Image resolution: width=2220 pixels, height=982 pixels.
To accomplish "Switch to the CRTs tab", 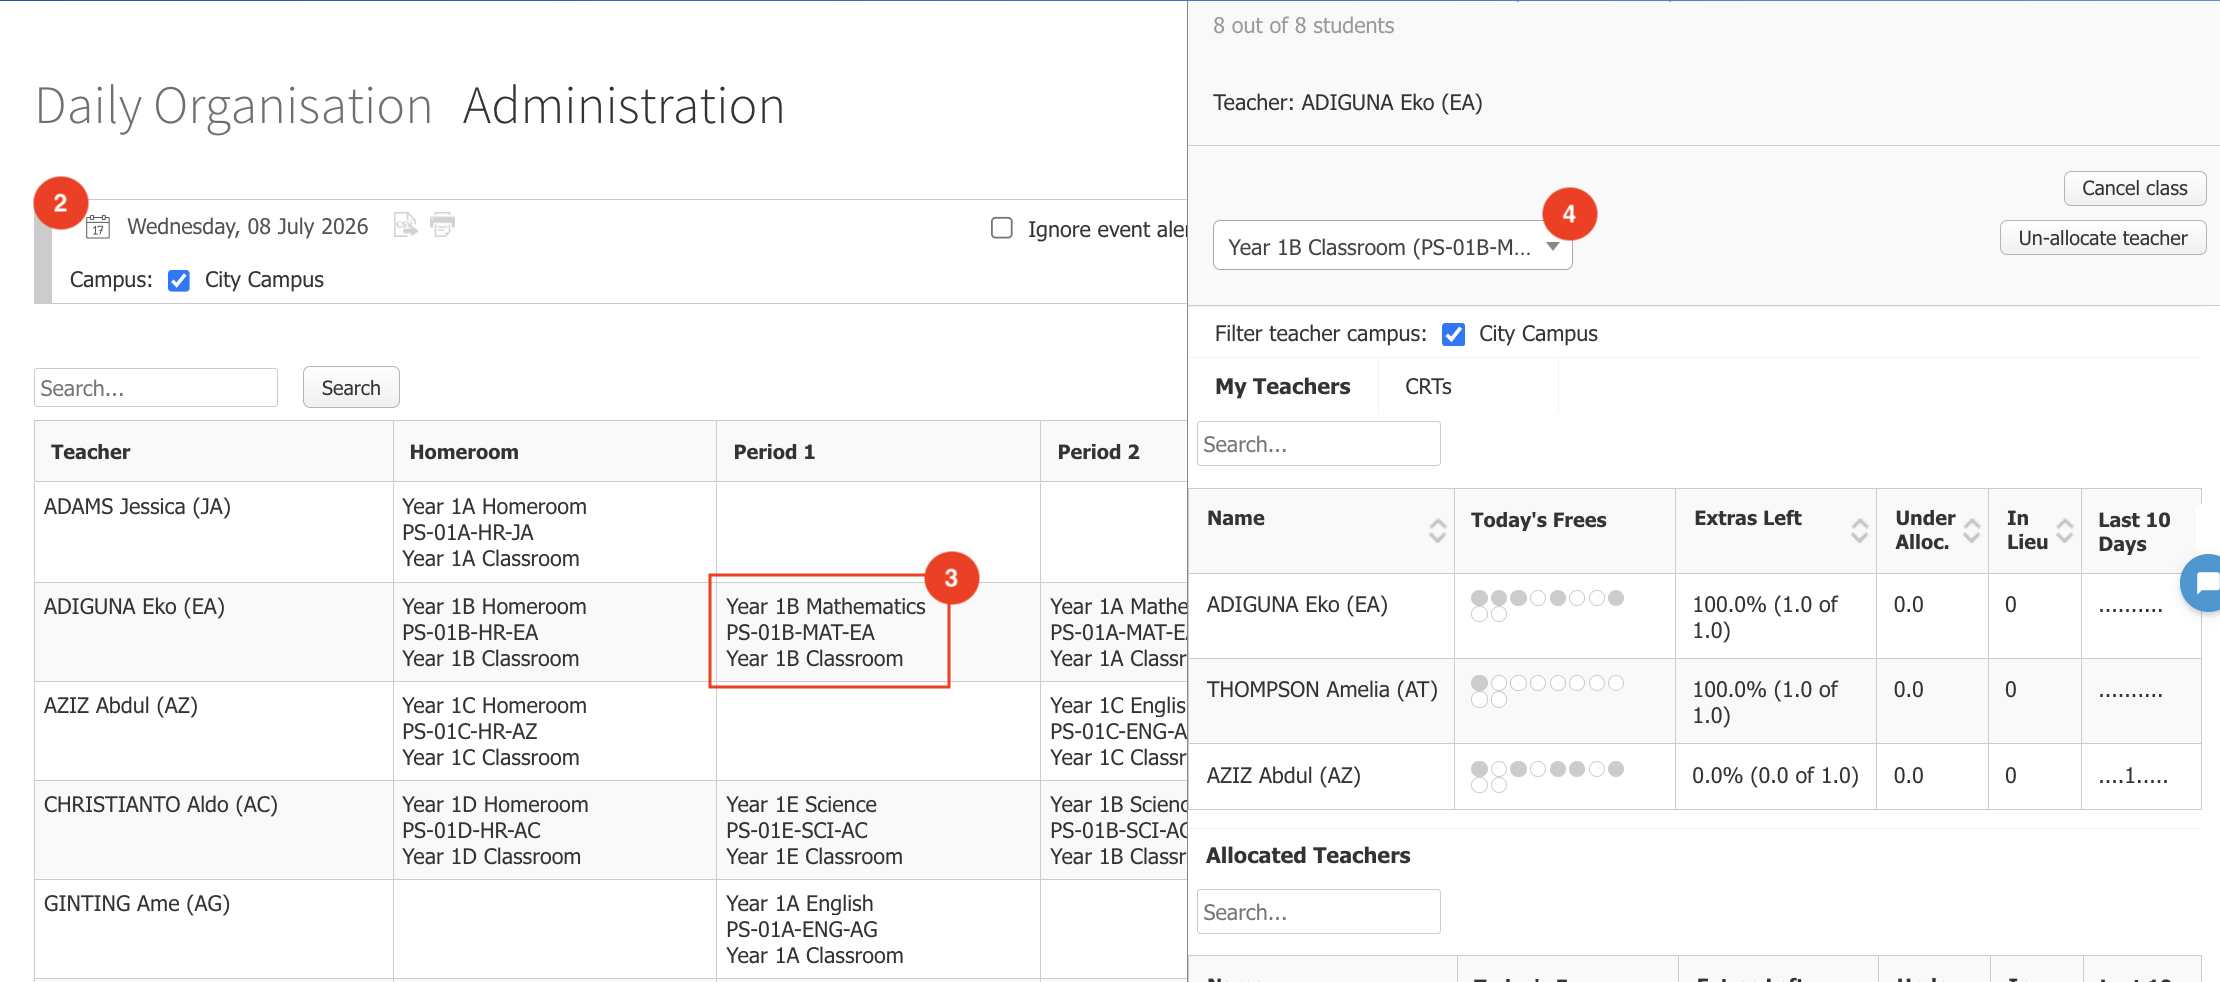I will coord(1428,386).
